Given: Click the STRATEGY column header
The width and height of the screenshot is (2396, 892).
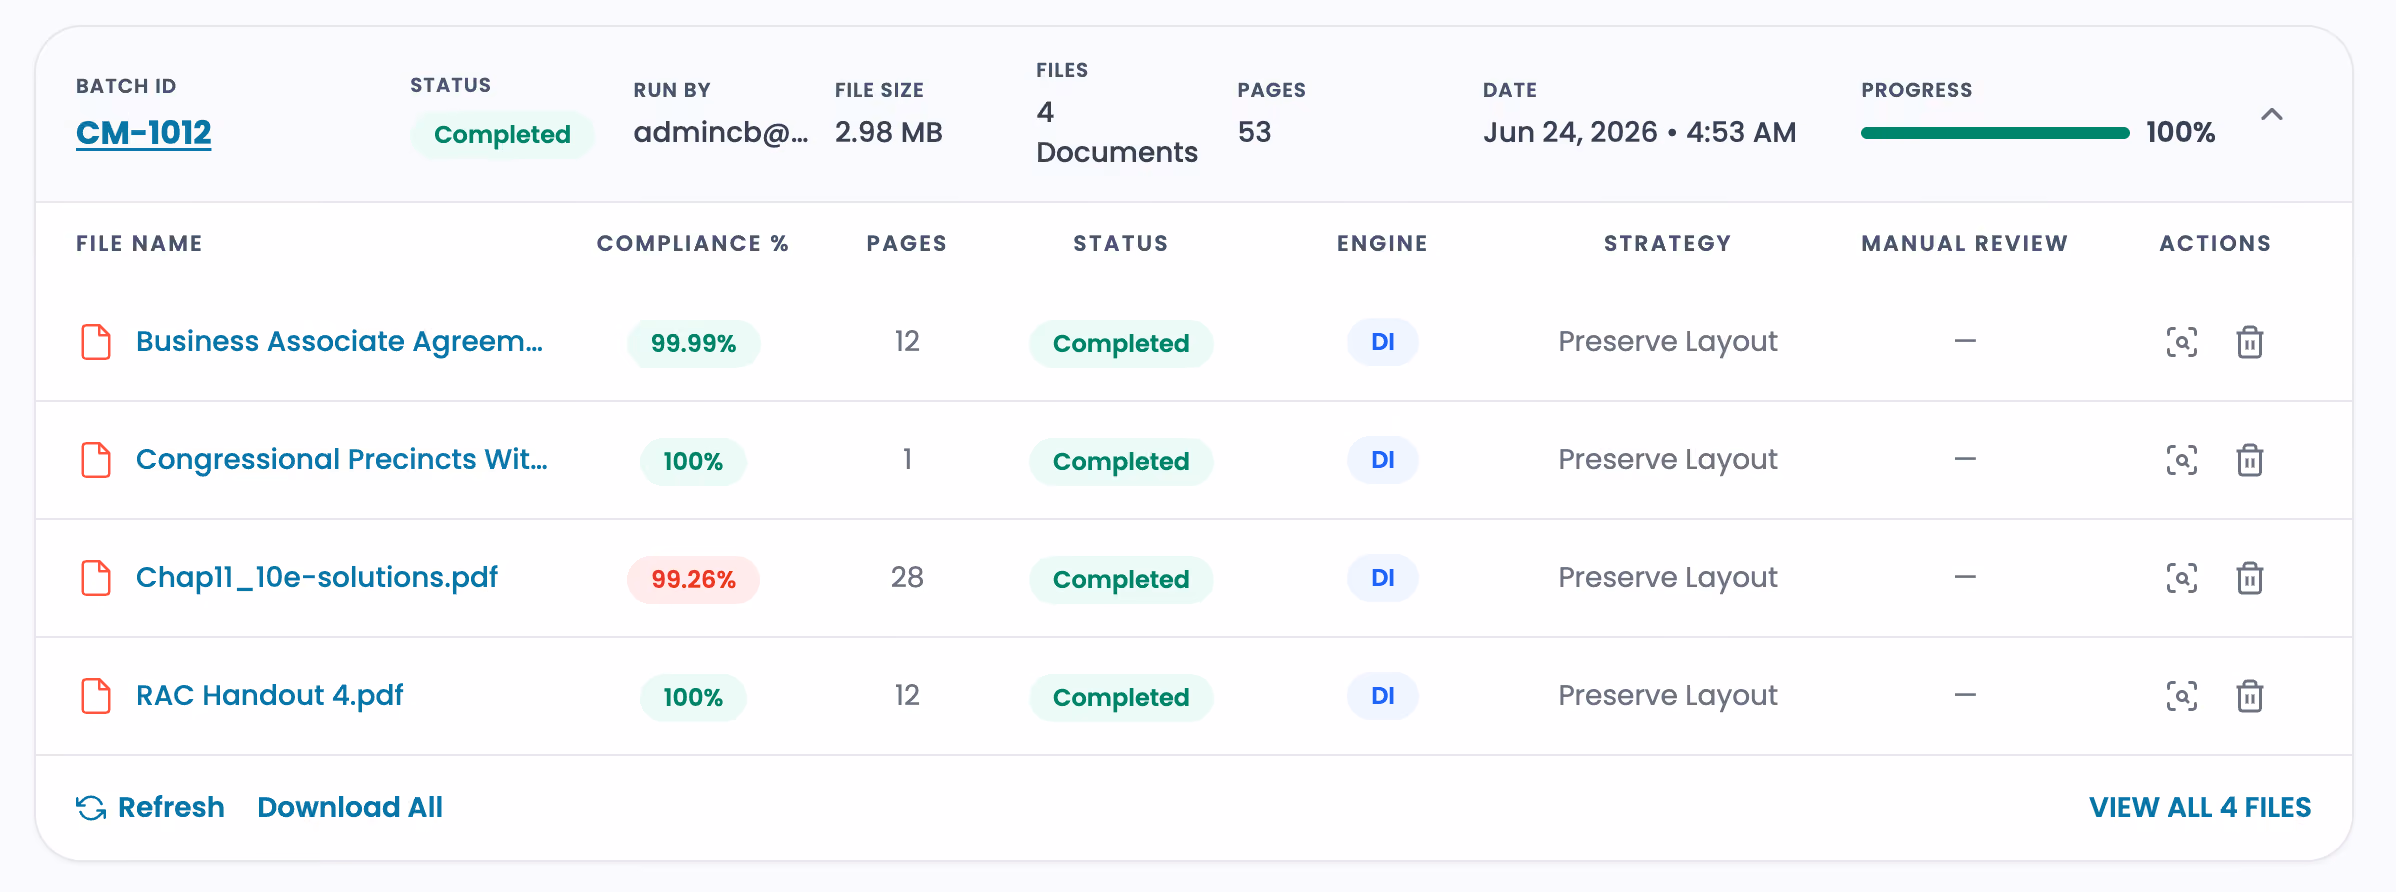Looking at the screenshot, I should point(1668,243).
